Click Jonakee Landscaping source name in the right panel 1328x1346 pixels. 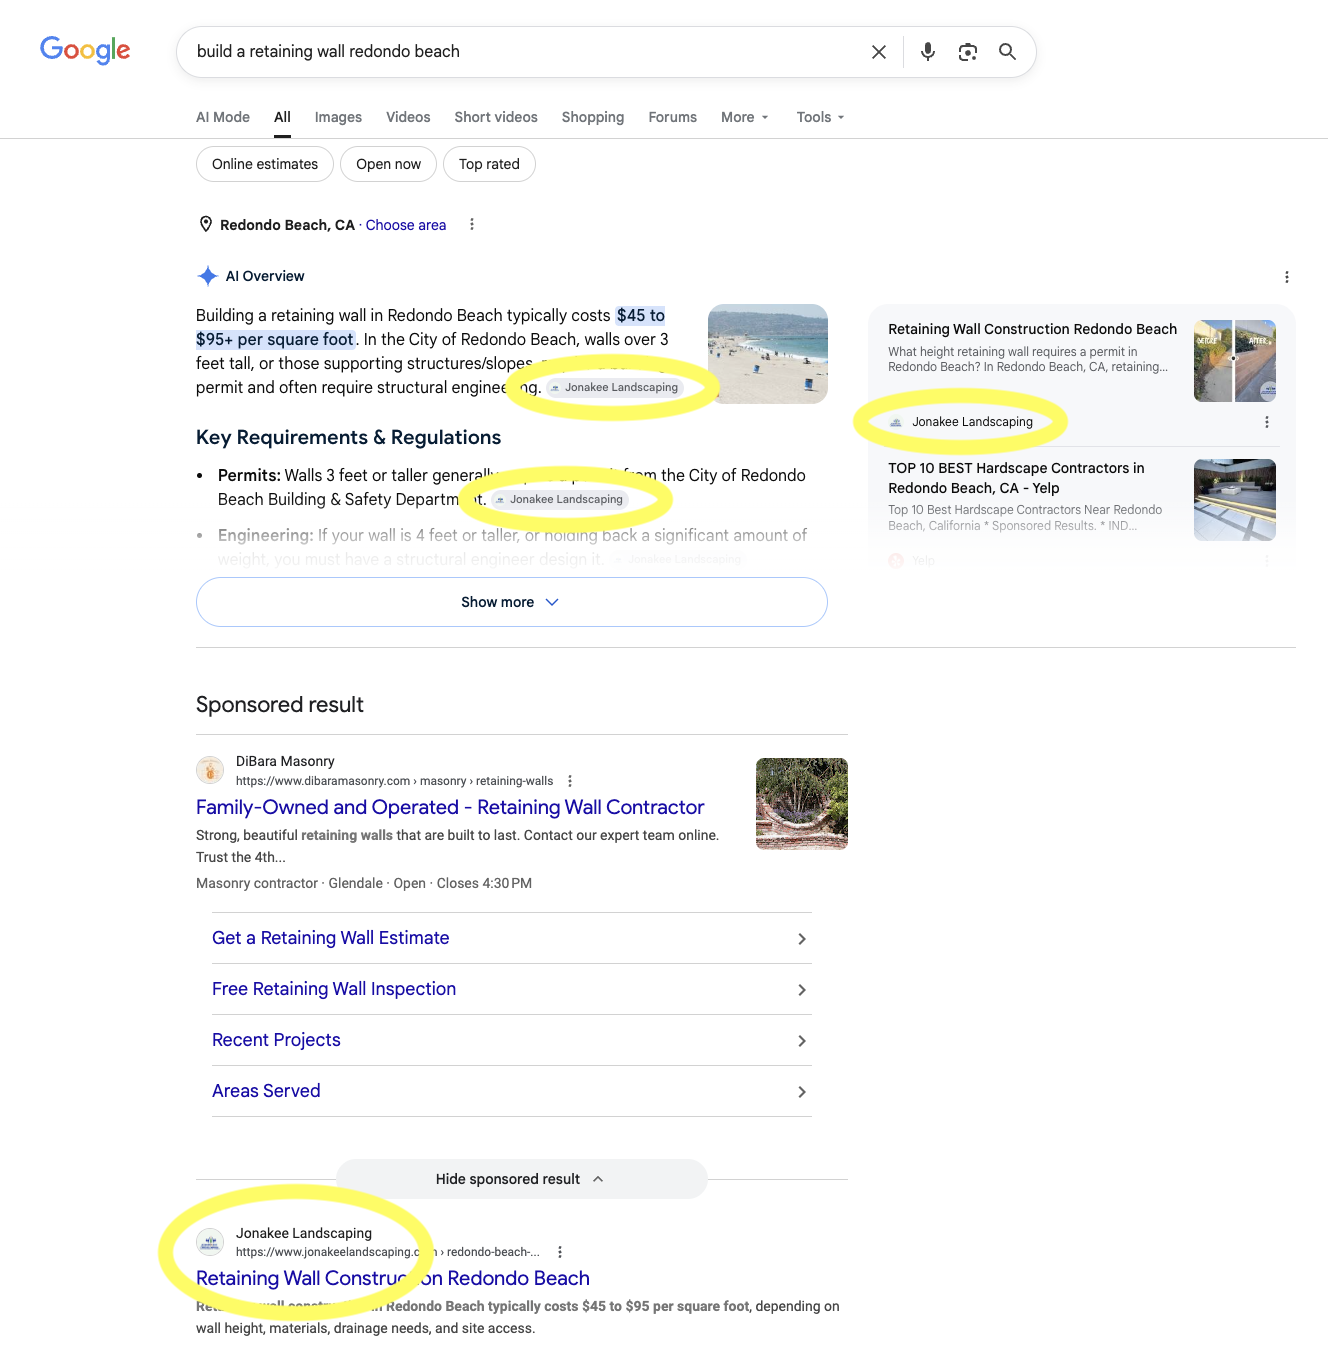pos(972,422)
